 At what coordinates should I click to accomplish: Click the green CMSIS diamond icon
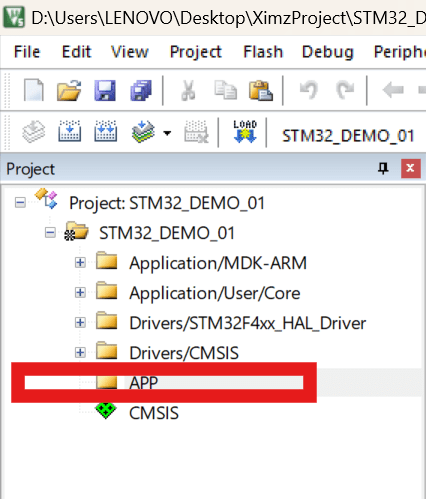click(106, 411)
